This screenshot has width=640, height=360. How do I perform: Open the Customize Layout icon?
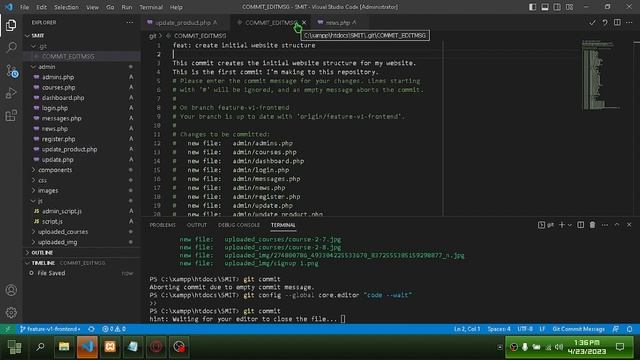569,7
